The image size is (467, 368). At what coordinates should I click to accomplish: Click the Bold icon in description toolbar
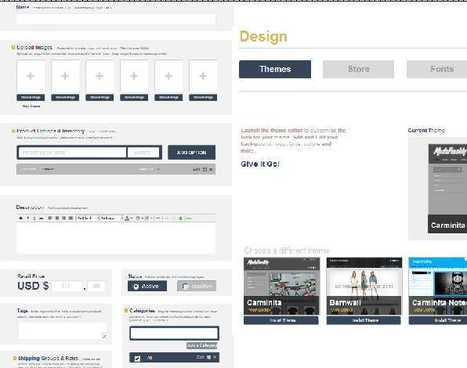coord(21,218)
